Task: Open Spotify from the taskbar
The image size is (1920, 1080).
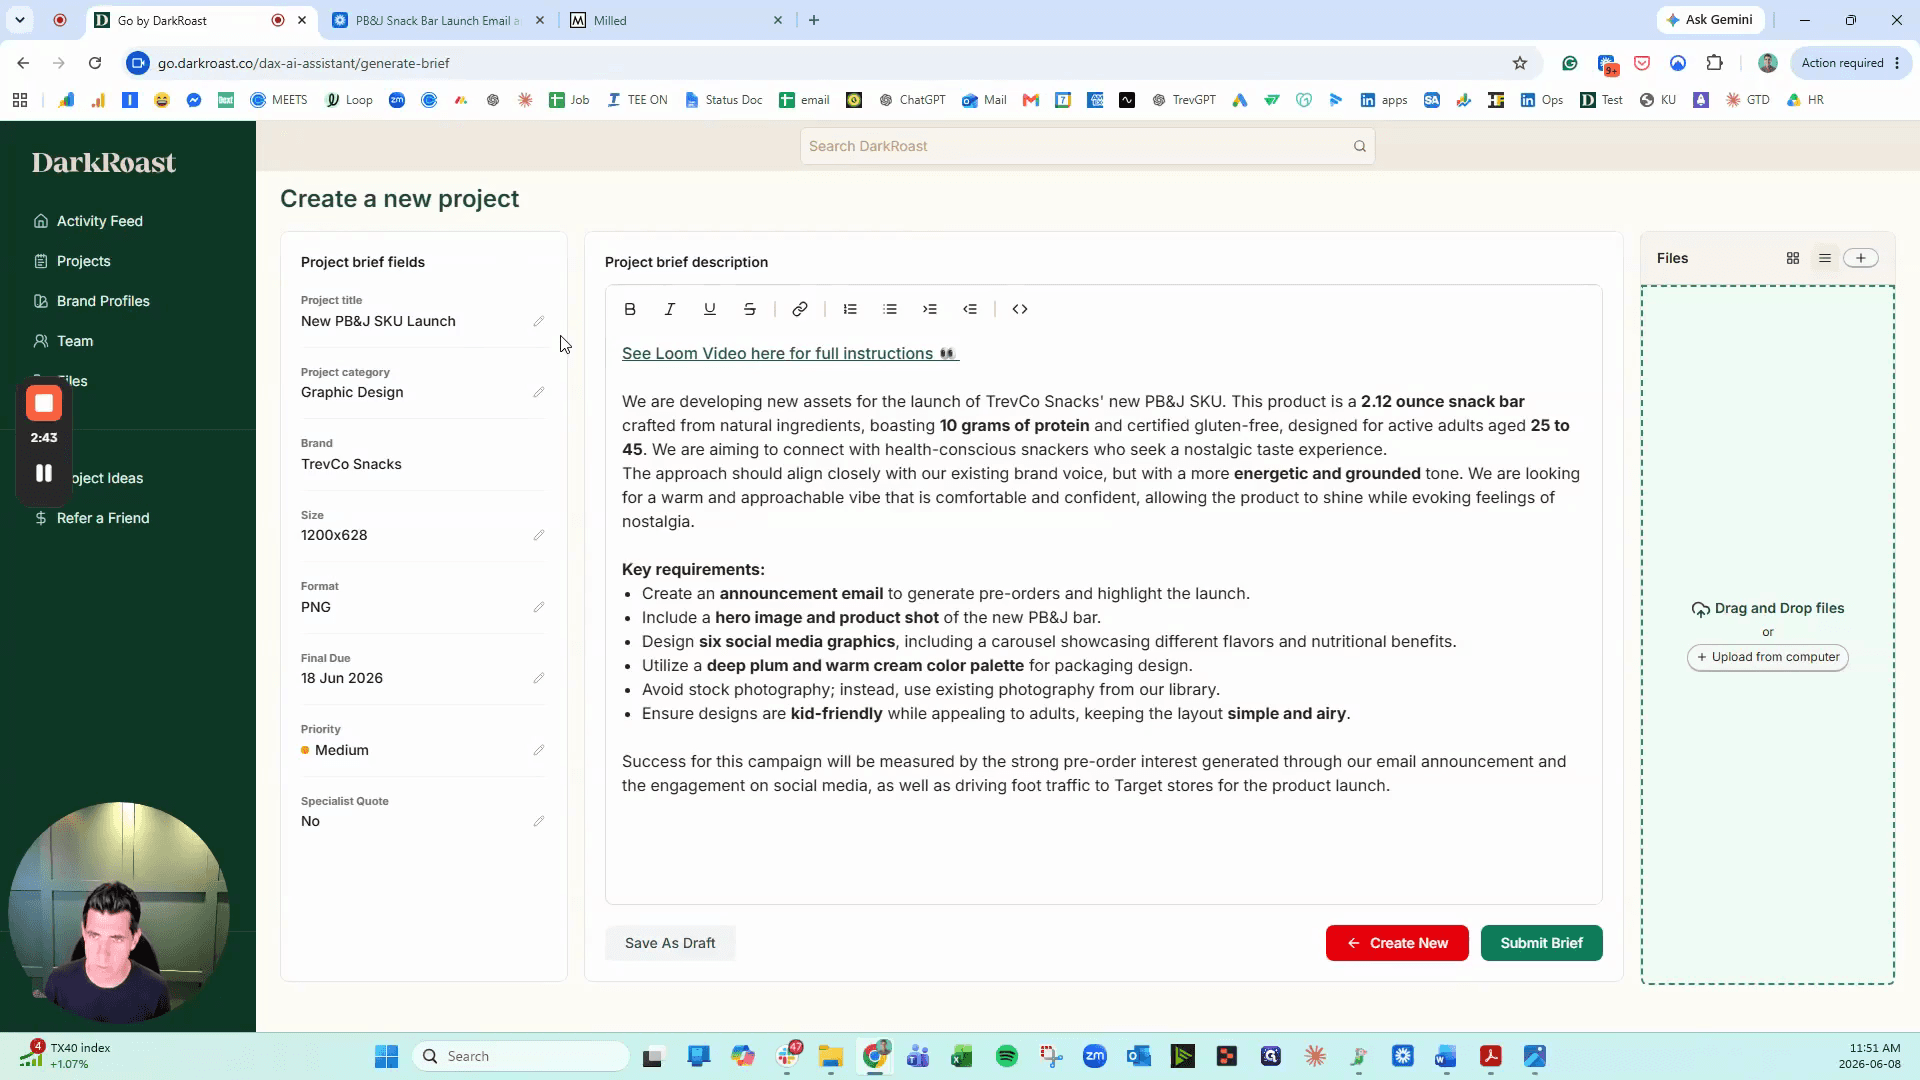Action: 1007,1056
